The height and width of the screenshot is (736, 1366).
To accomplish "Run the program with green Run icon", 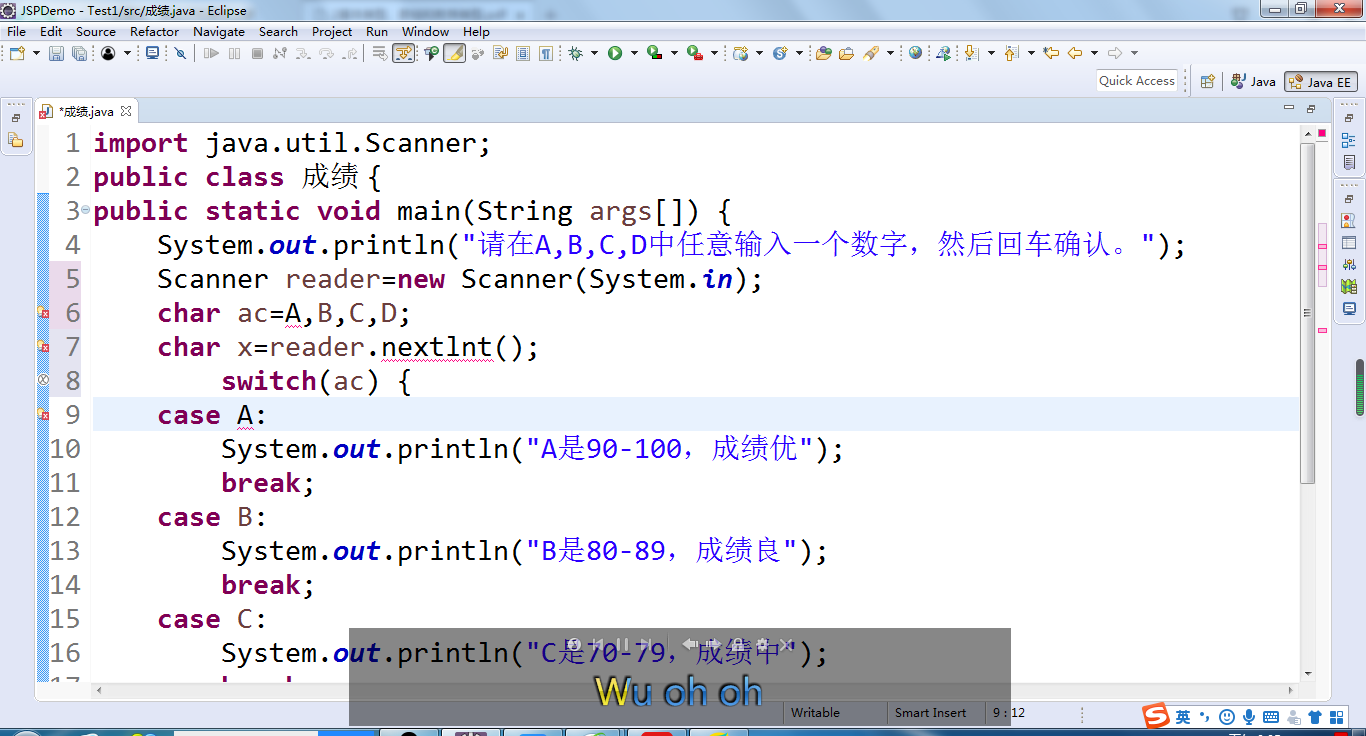I will [x=615, y=53].
